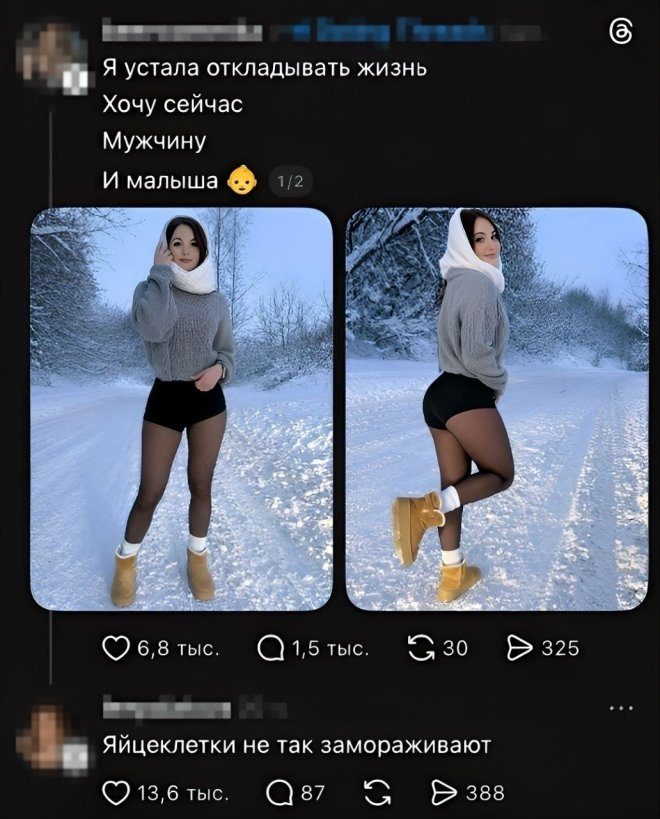Open the post author's blurred avatar
The image size is (660, 819).
pyautogui.click(x=52, y=57)
